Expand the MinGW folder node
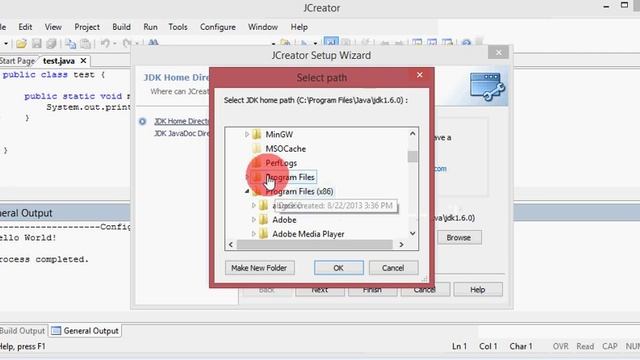 [247, 134]
